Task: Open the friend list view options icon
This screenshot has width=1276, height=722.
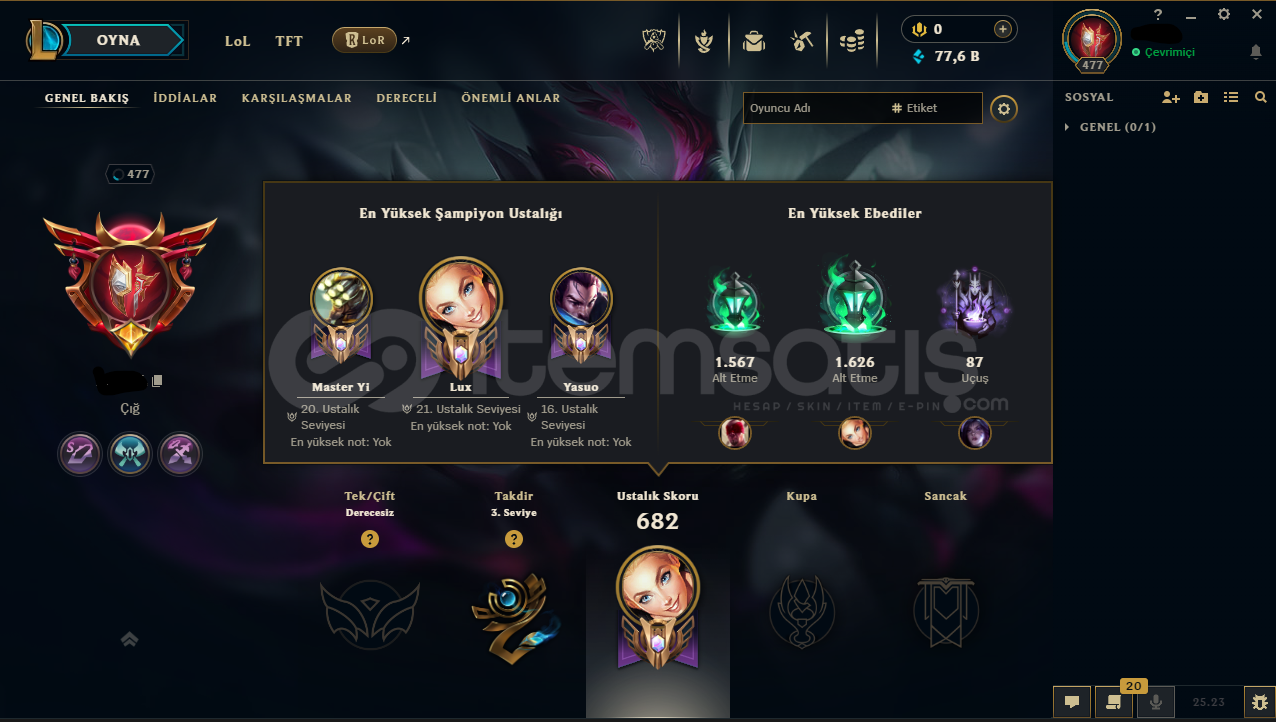Action: pyautogui.click(x=1231, y=97)
